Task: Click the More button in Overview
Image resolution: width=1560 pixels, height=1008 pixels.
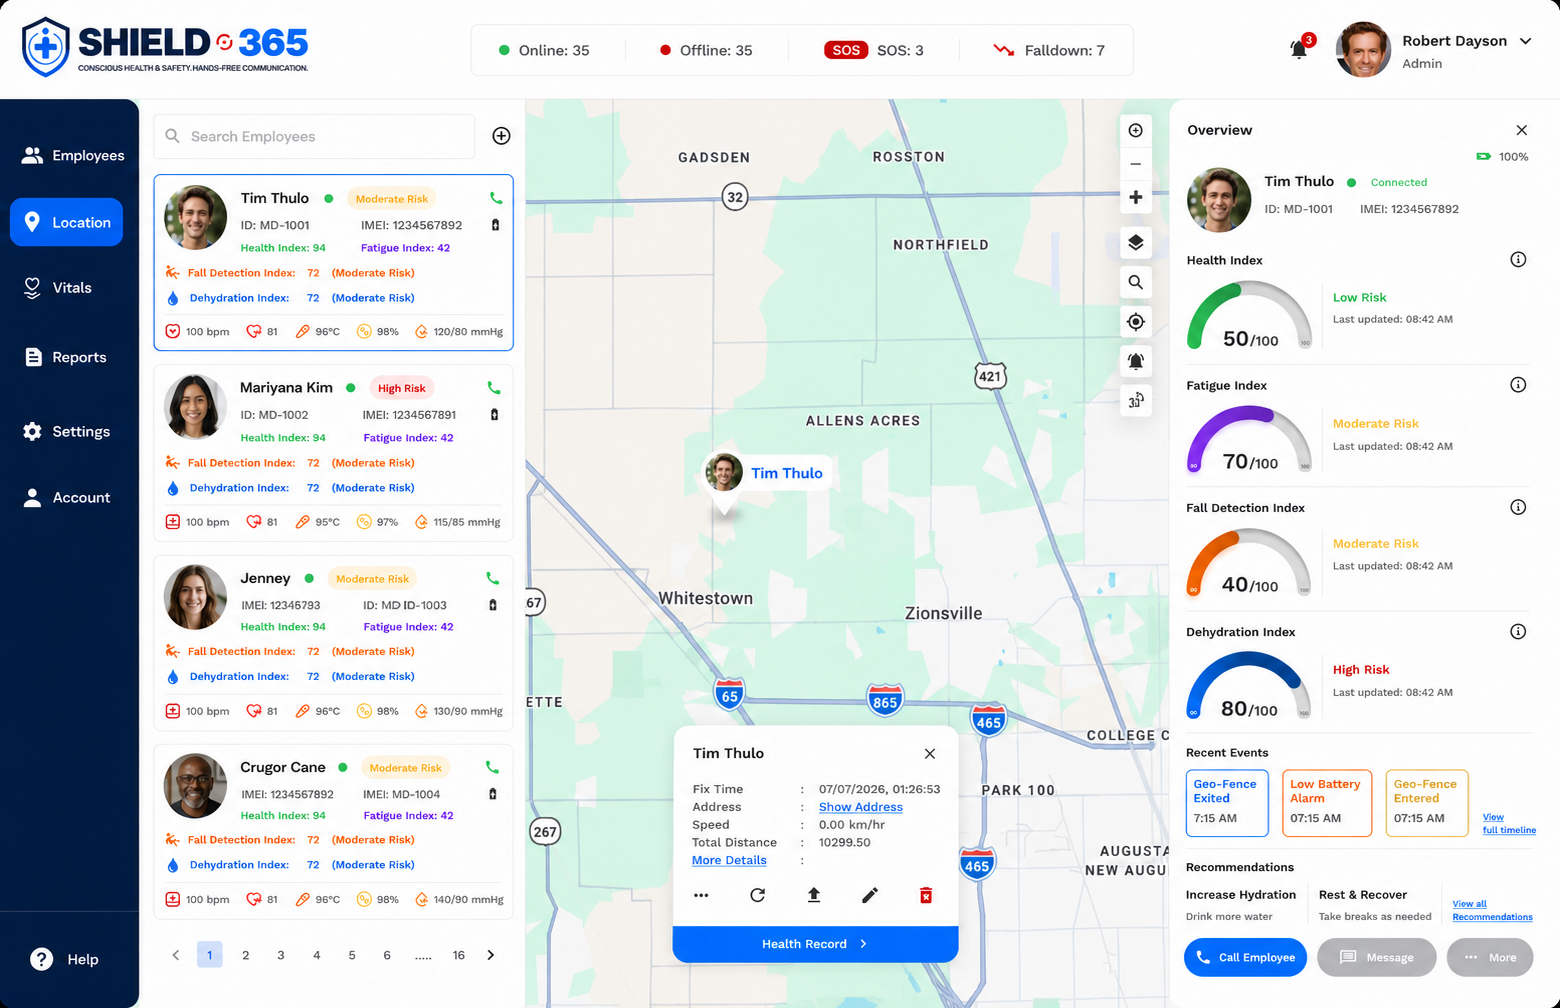Action: tap(1490, 957)
